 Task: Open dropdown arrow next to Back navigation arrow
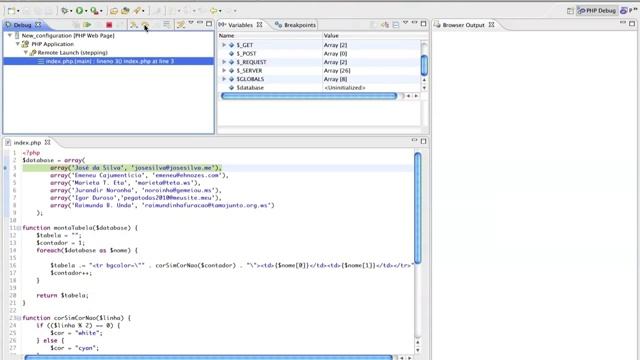pyautogui.click(x=220, y=11)
